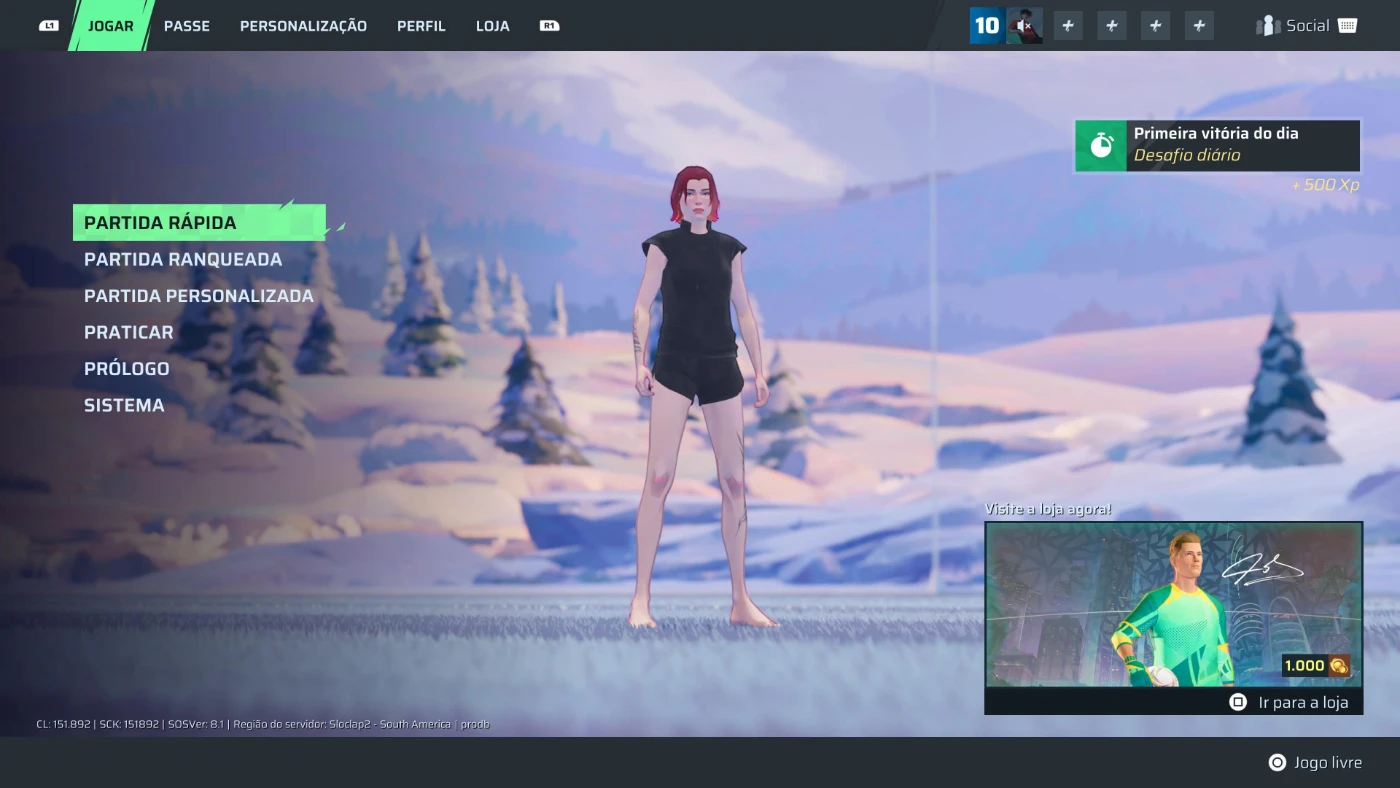
Task: Open the PERSONALIZAÇÃO tab
Action: pos(303,26)
